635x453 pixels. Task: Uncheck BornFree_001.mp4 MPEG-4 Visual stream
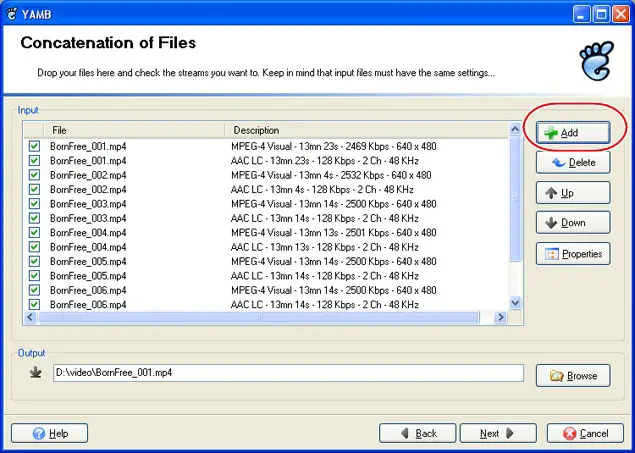(x=34, y=146)
